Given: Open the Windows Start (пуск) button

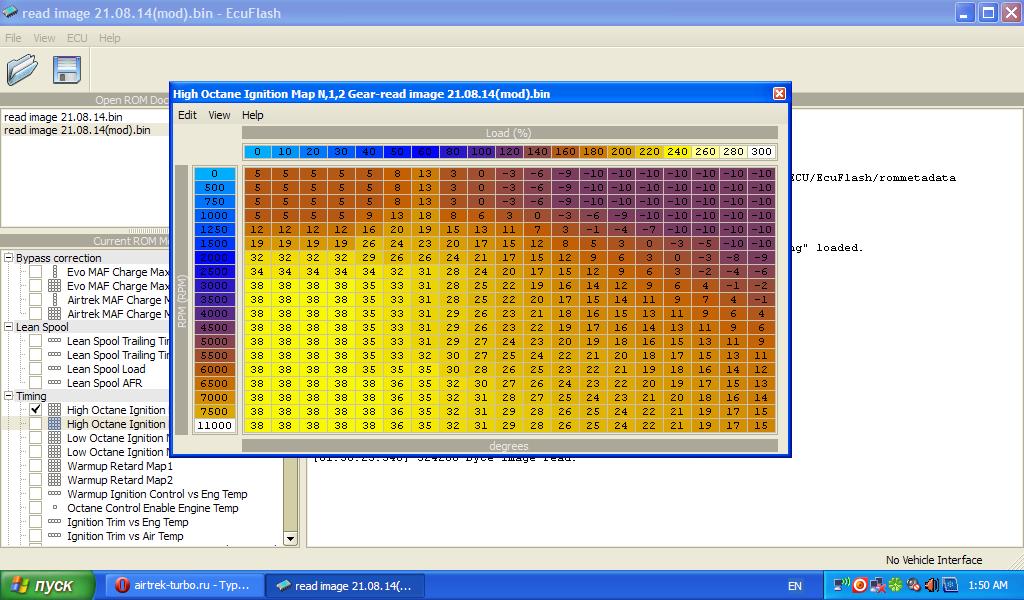Looking at the screenshot, I should (x=44, y=585).
